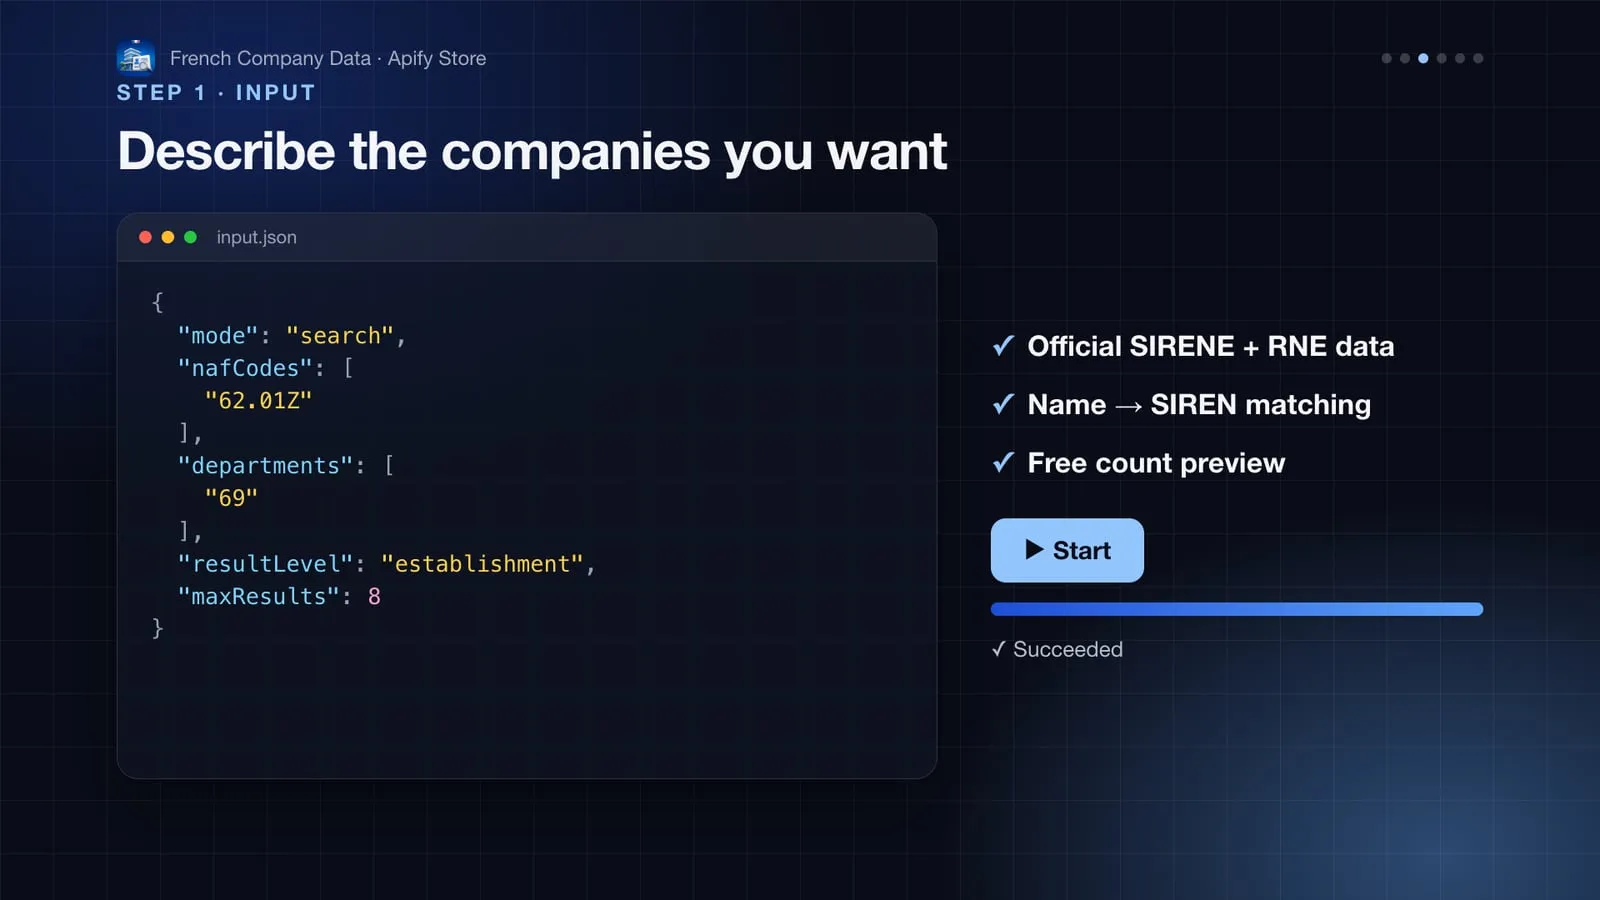Select the fifth slide indicator dot
This screenshot has height=900, width=1600.
tap(1460, 58)
